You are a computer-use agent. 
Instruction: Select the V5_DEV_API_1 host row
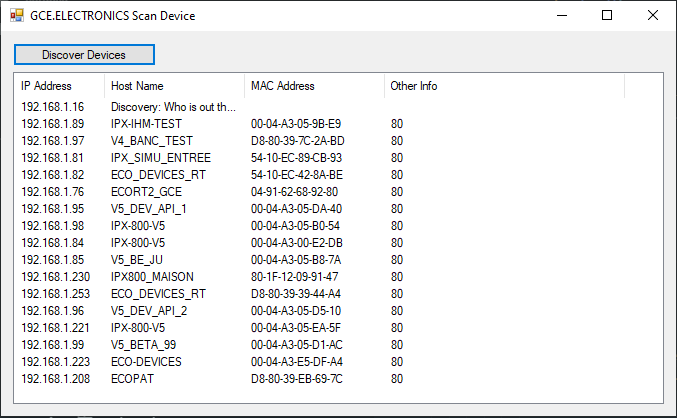coord(148,209)
